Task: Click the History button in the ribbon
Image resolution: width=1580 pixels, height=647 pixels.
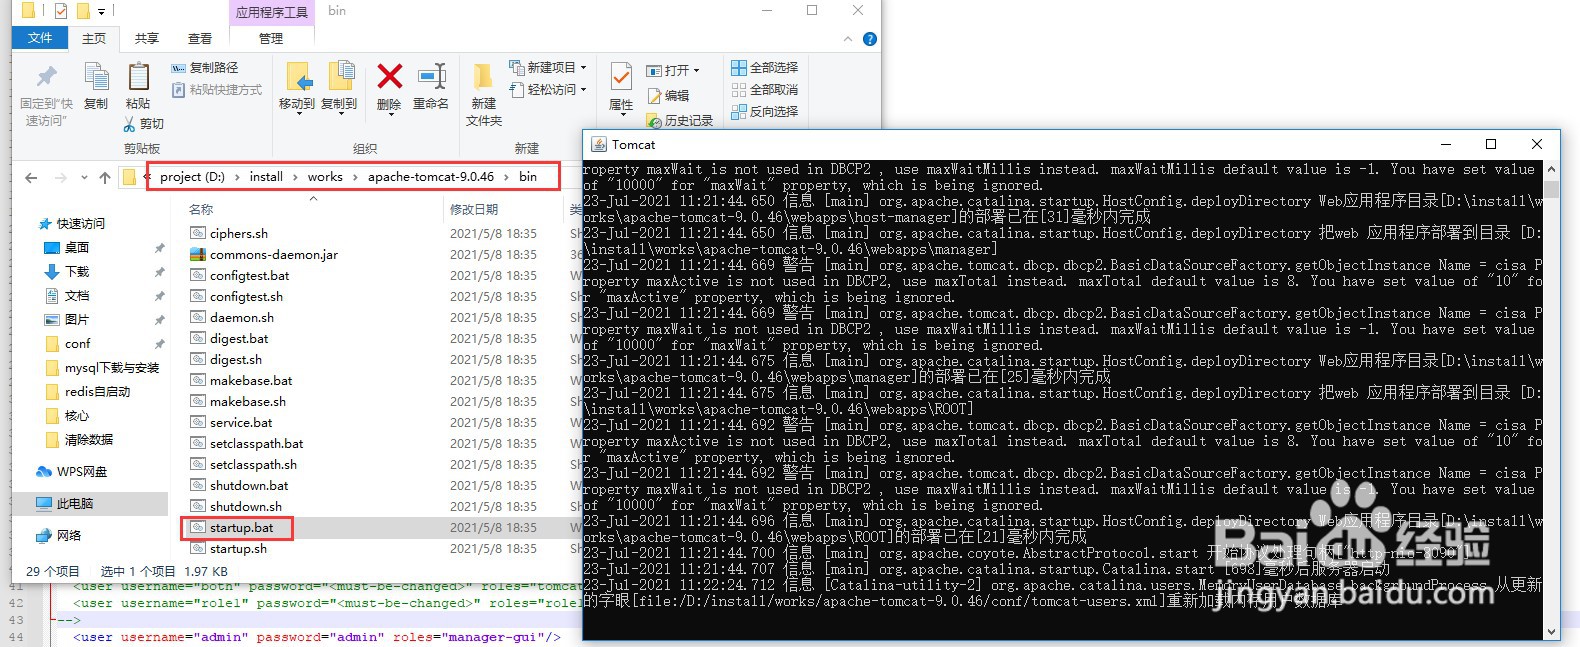Action: pos(680,121)
